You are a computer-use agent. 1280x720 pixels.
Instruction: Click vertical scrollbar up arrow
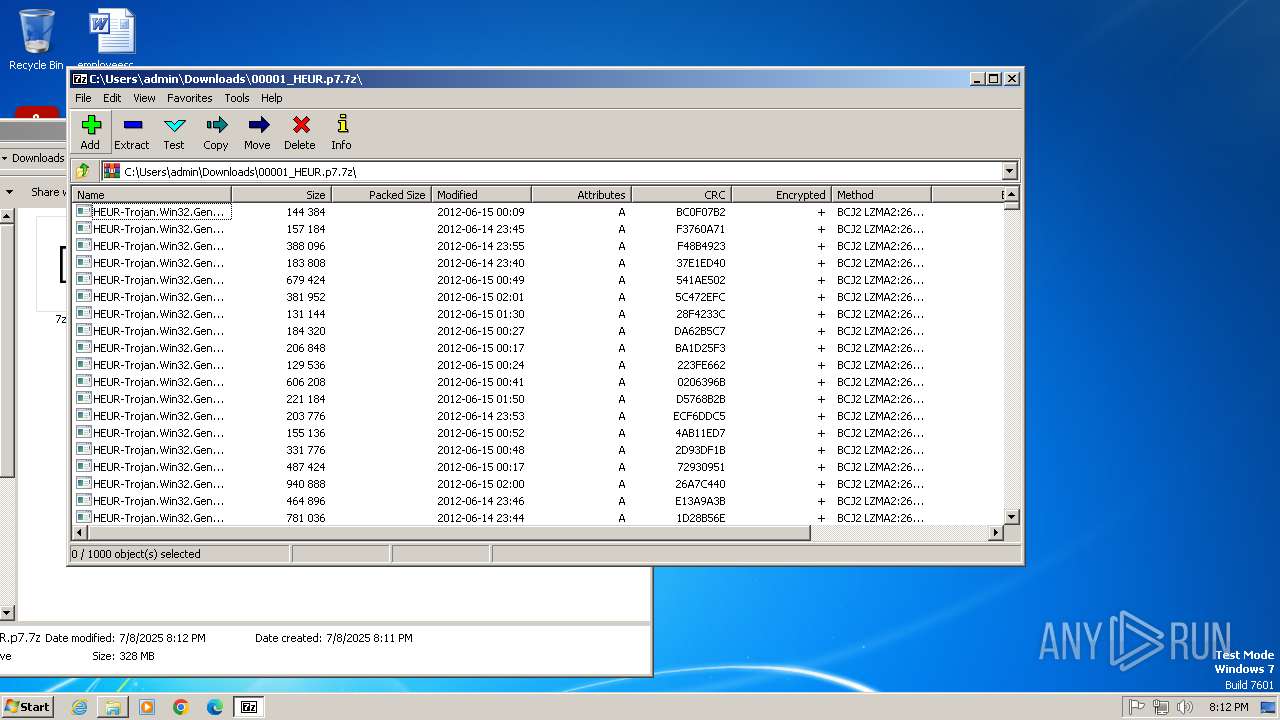(1011, 194)
